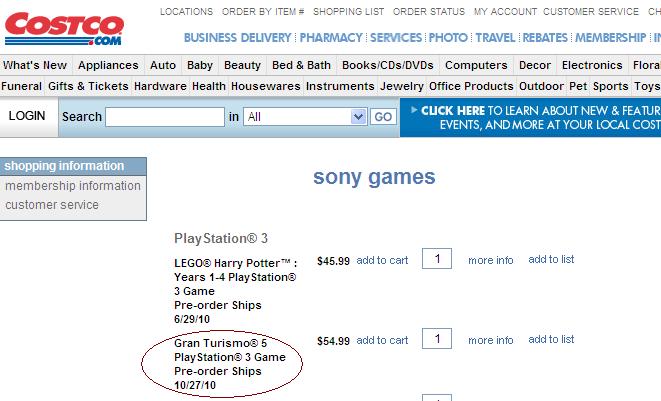
Task: Open customer service sidebar link
Action: coord(52,205)
